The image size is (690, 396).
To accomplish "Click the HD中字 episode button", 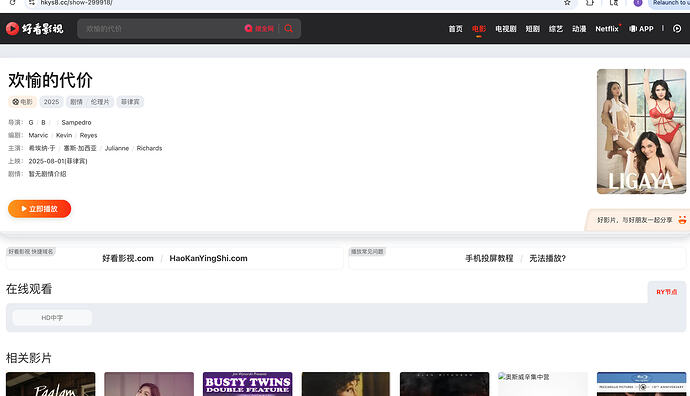I will pos(52,318).
